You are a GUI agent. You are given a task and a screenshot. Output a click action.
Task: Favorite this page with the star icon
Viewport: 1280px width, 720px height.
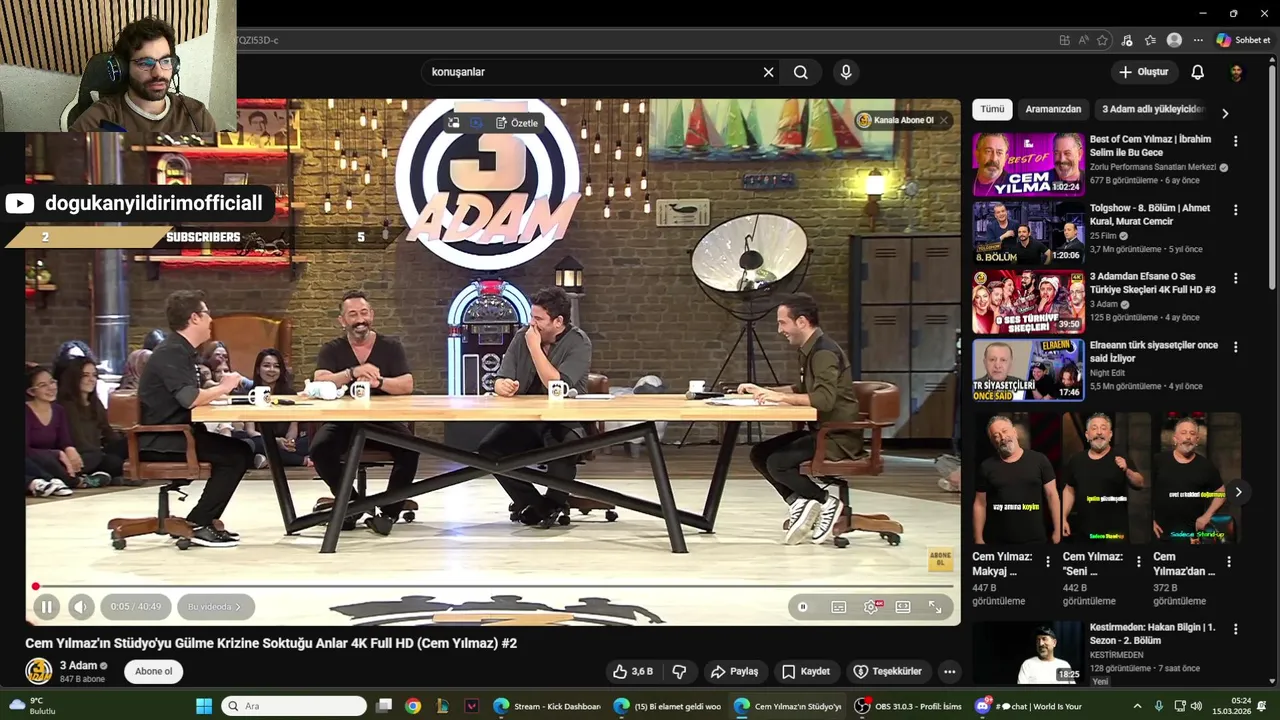pyautogui.click(x=1102, y=40)
